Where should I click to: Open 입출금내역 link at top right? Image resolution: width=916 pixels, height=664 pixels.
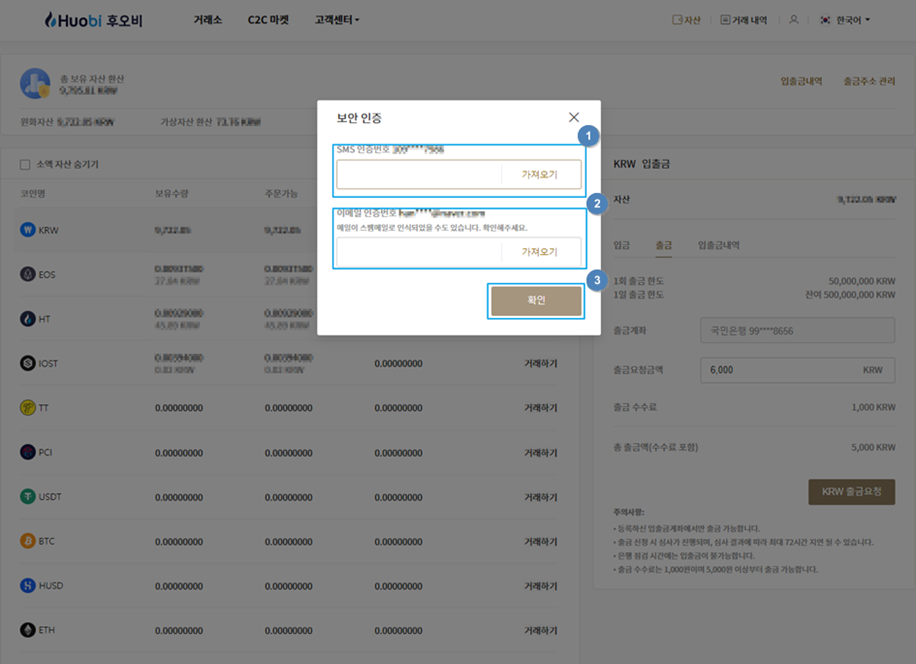pyautogui.click(x=801, y=81)
